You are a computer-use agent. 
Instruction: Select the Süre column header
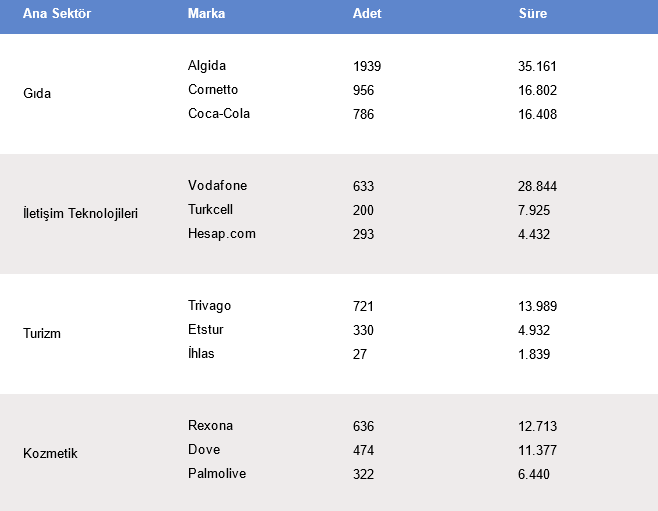click(533, 13)
